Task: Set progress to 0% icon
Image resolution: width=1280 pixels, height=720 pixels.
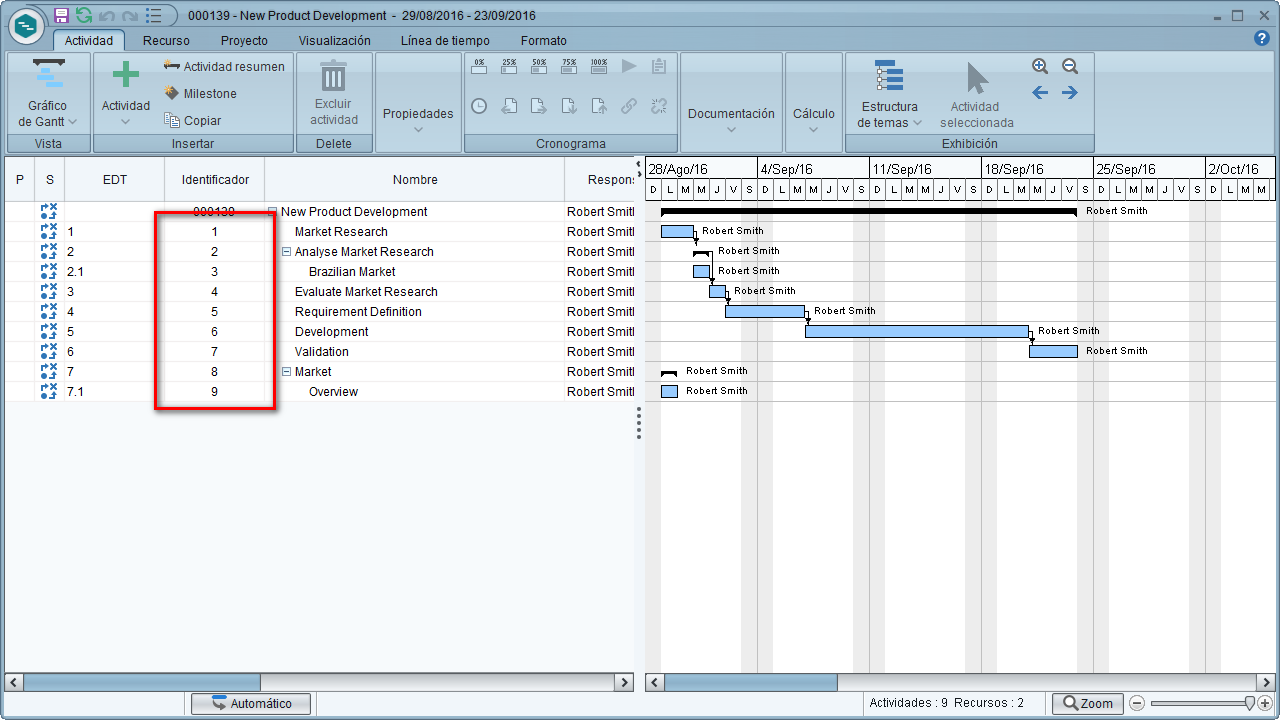Action: tap(479, 66)
